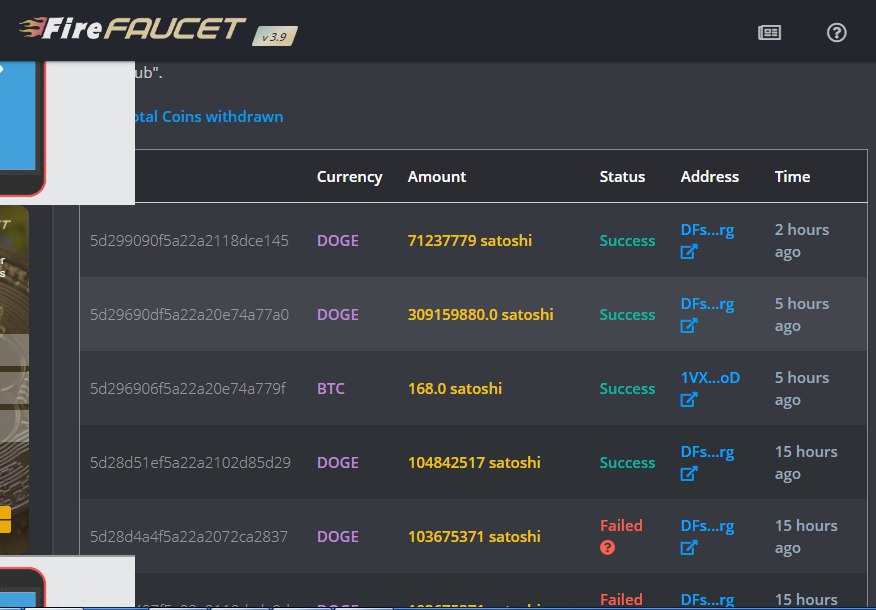This screenshot has height=610, width=876.
Task: Open the news feed icon in header
Action: [769, 32]
